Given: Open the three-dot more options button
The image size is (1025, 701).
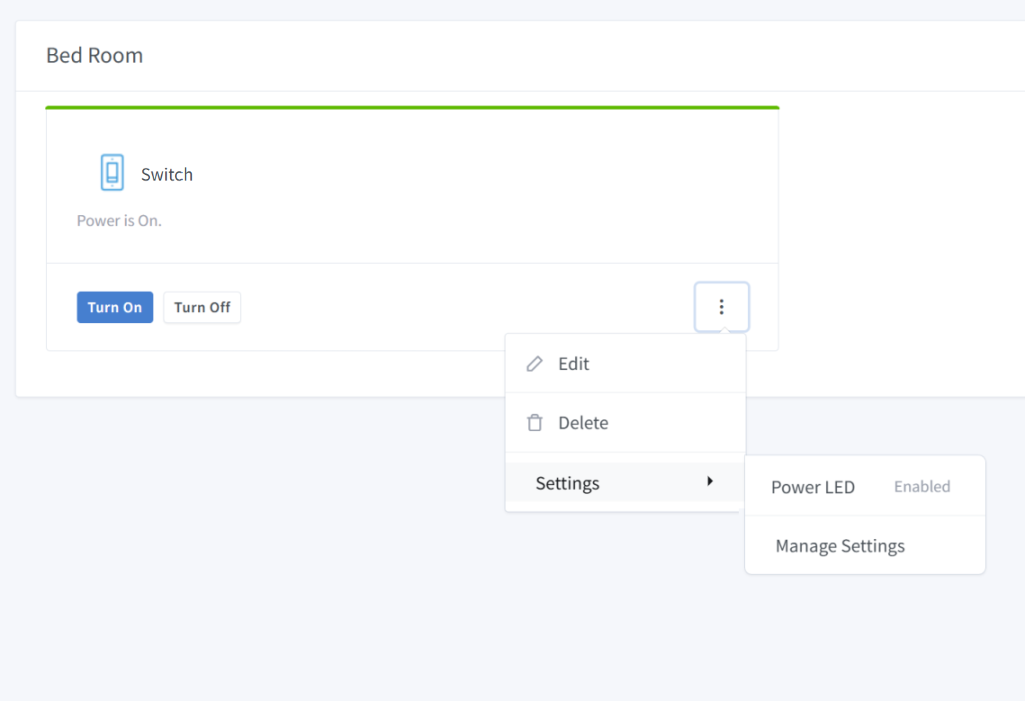Looking at the screenshot, I should pos(721,307).
